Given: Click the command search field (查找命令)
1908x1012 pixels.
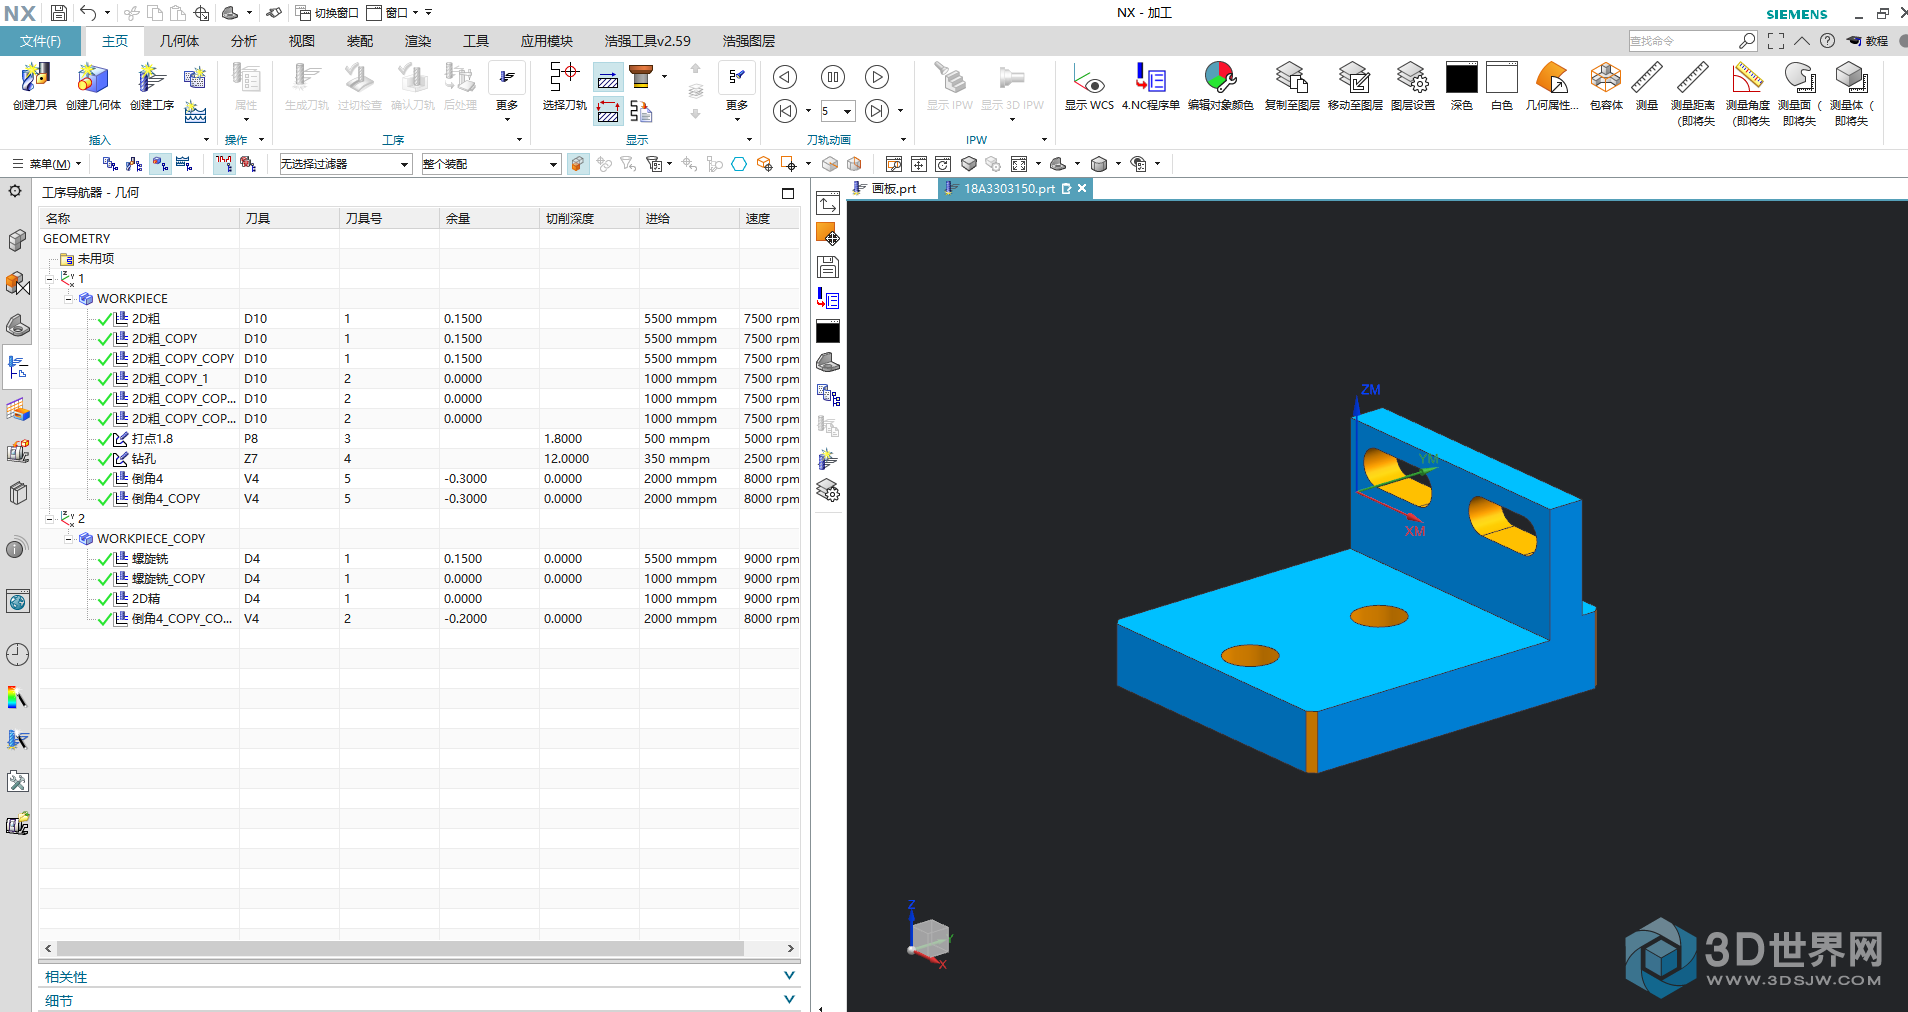Looking at the screenshot, I should pos(1682,41).
